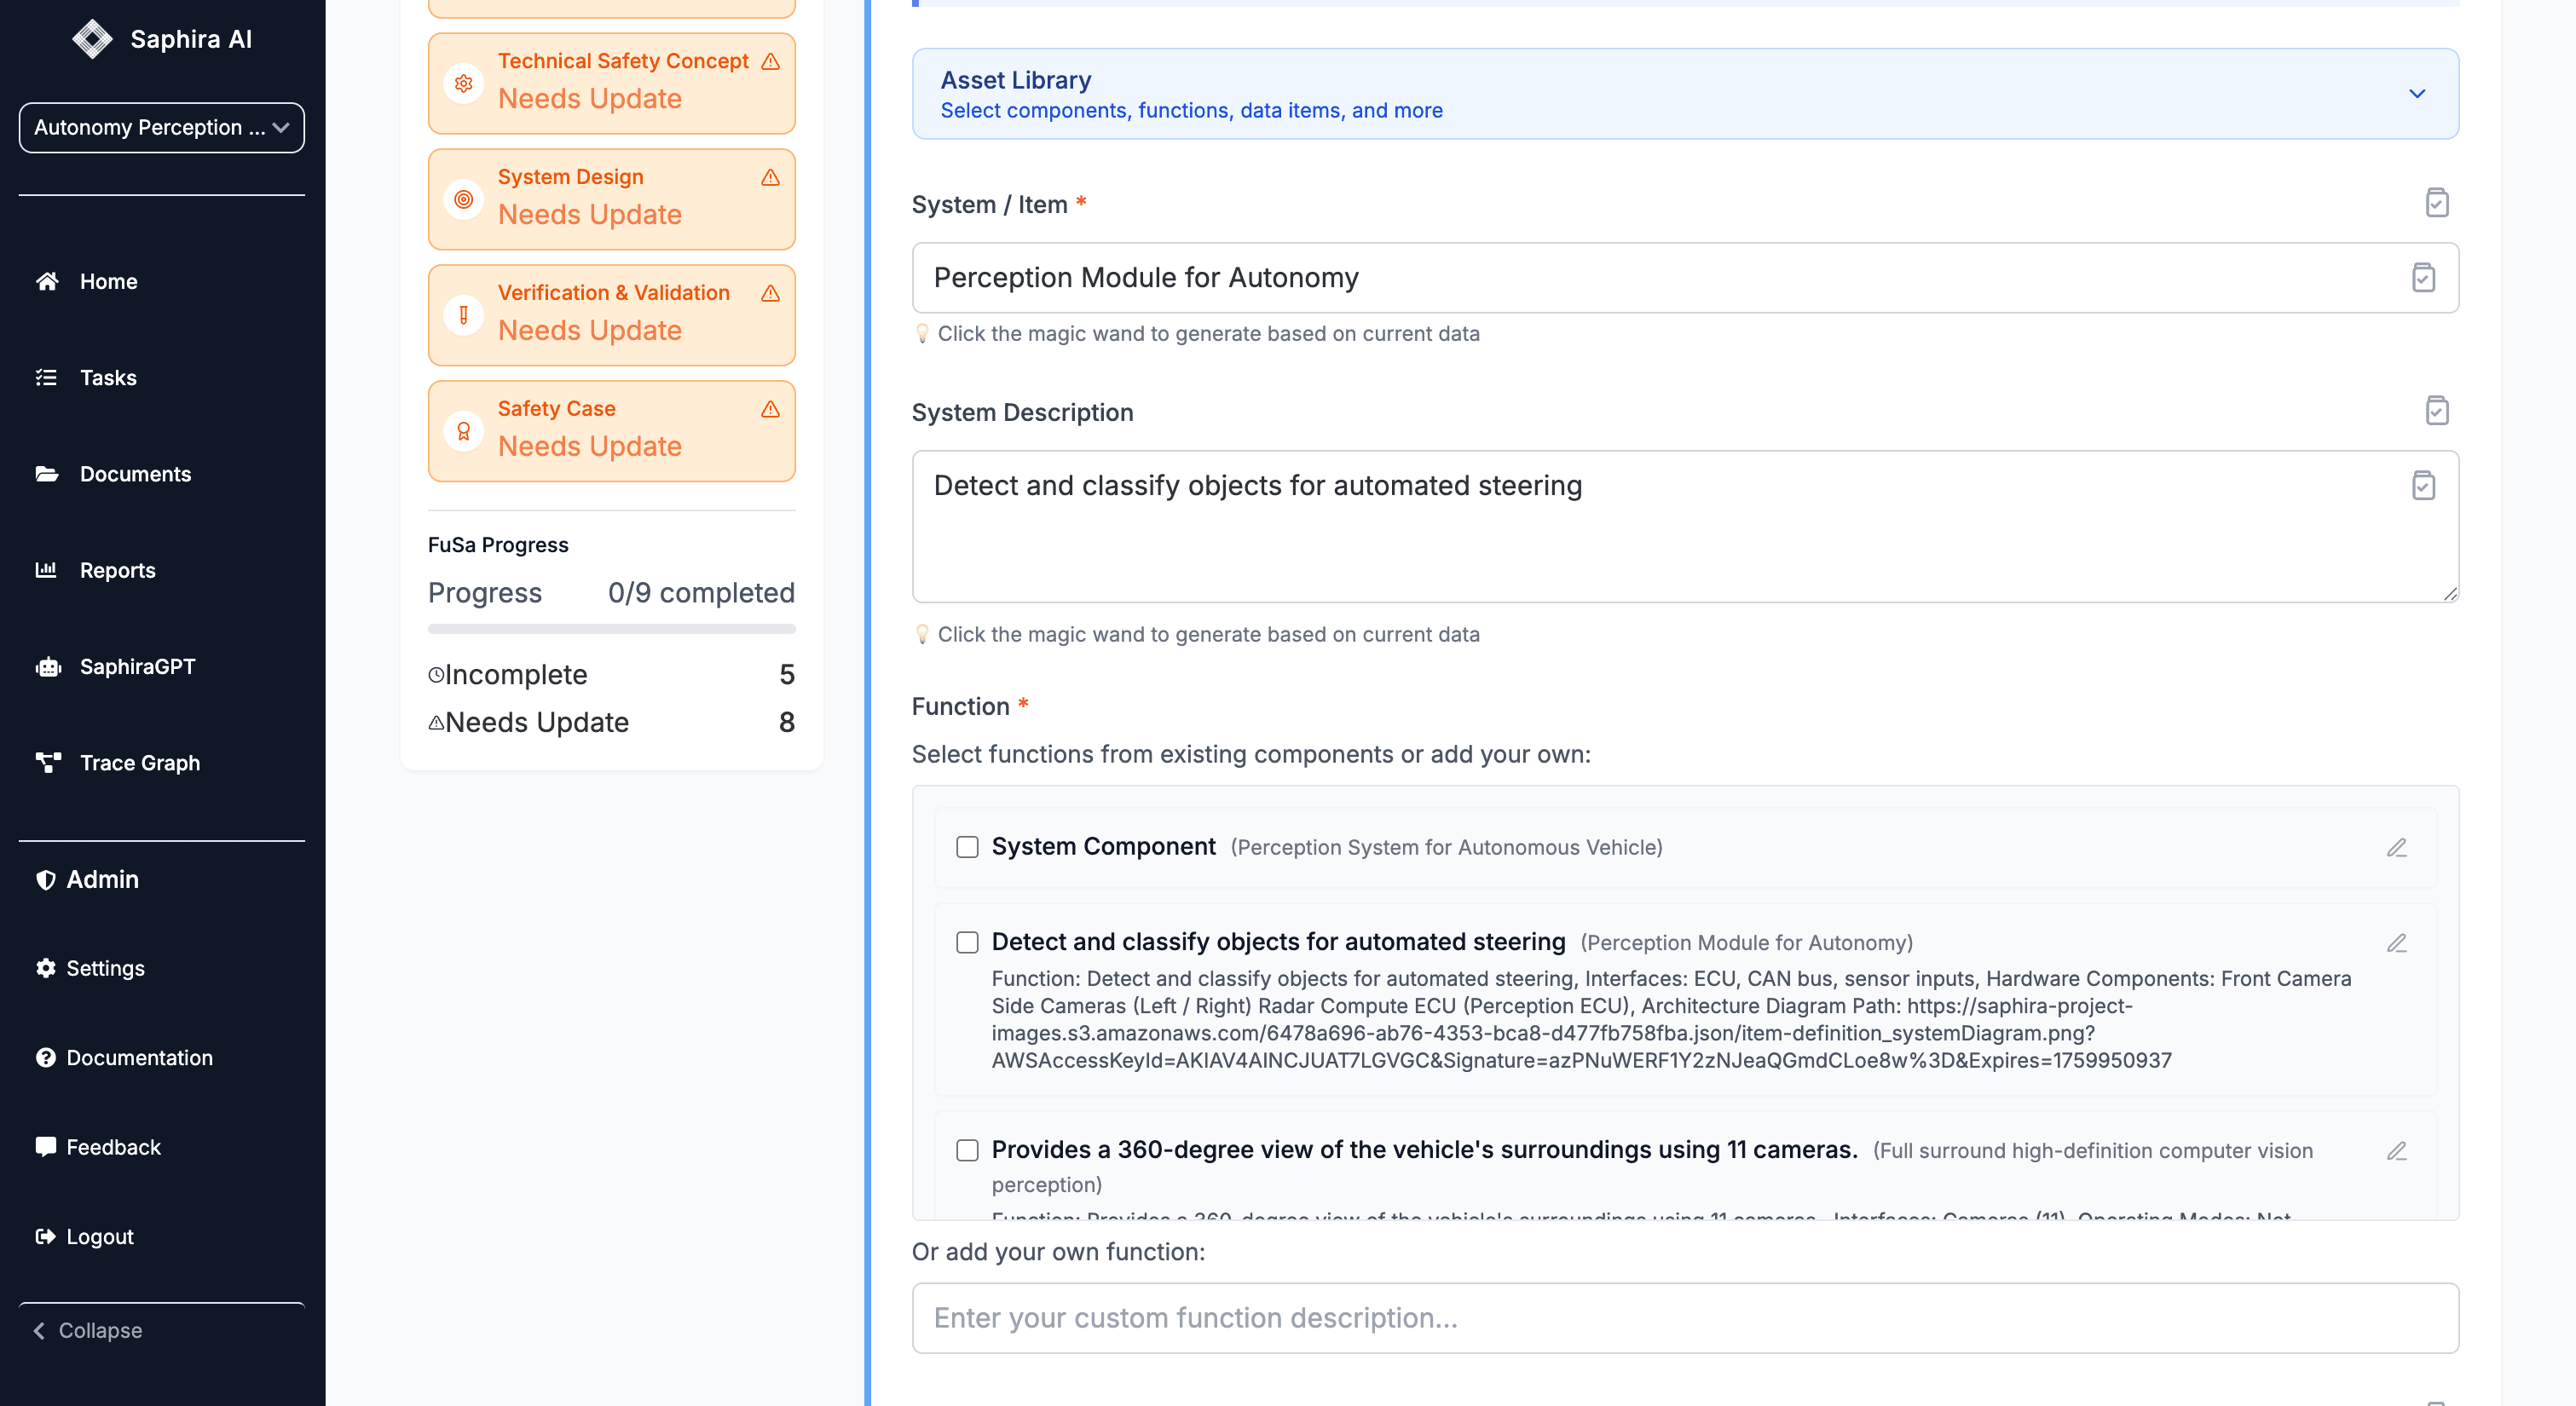This screenshot has height=1406, width=2576.
Task: Expand the Asset Library panel
Action: tap(2416, 94)
